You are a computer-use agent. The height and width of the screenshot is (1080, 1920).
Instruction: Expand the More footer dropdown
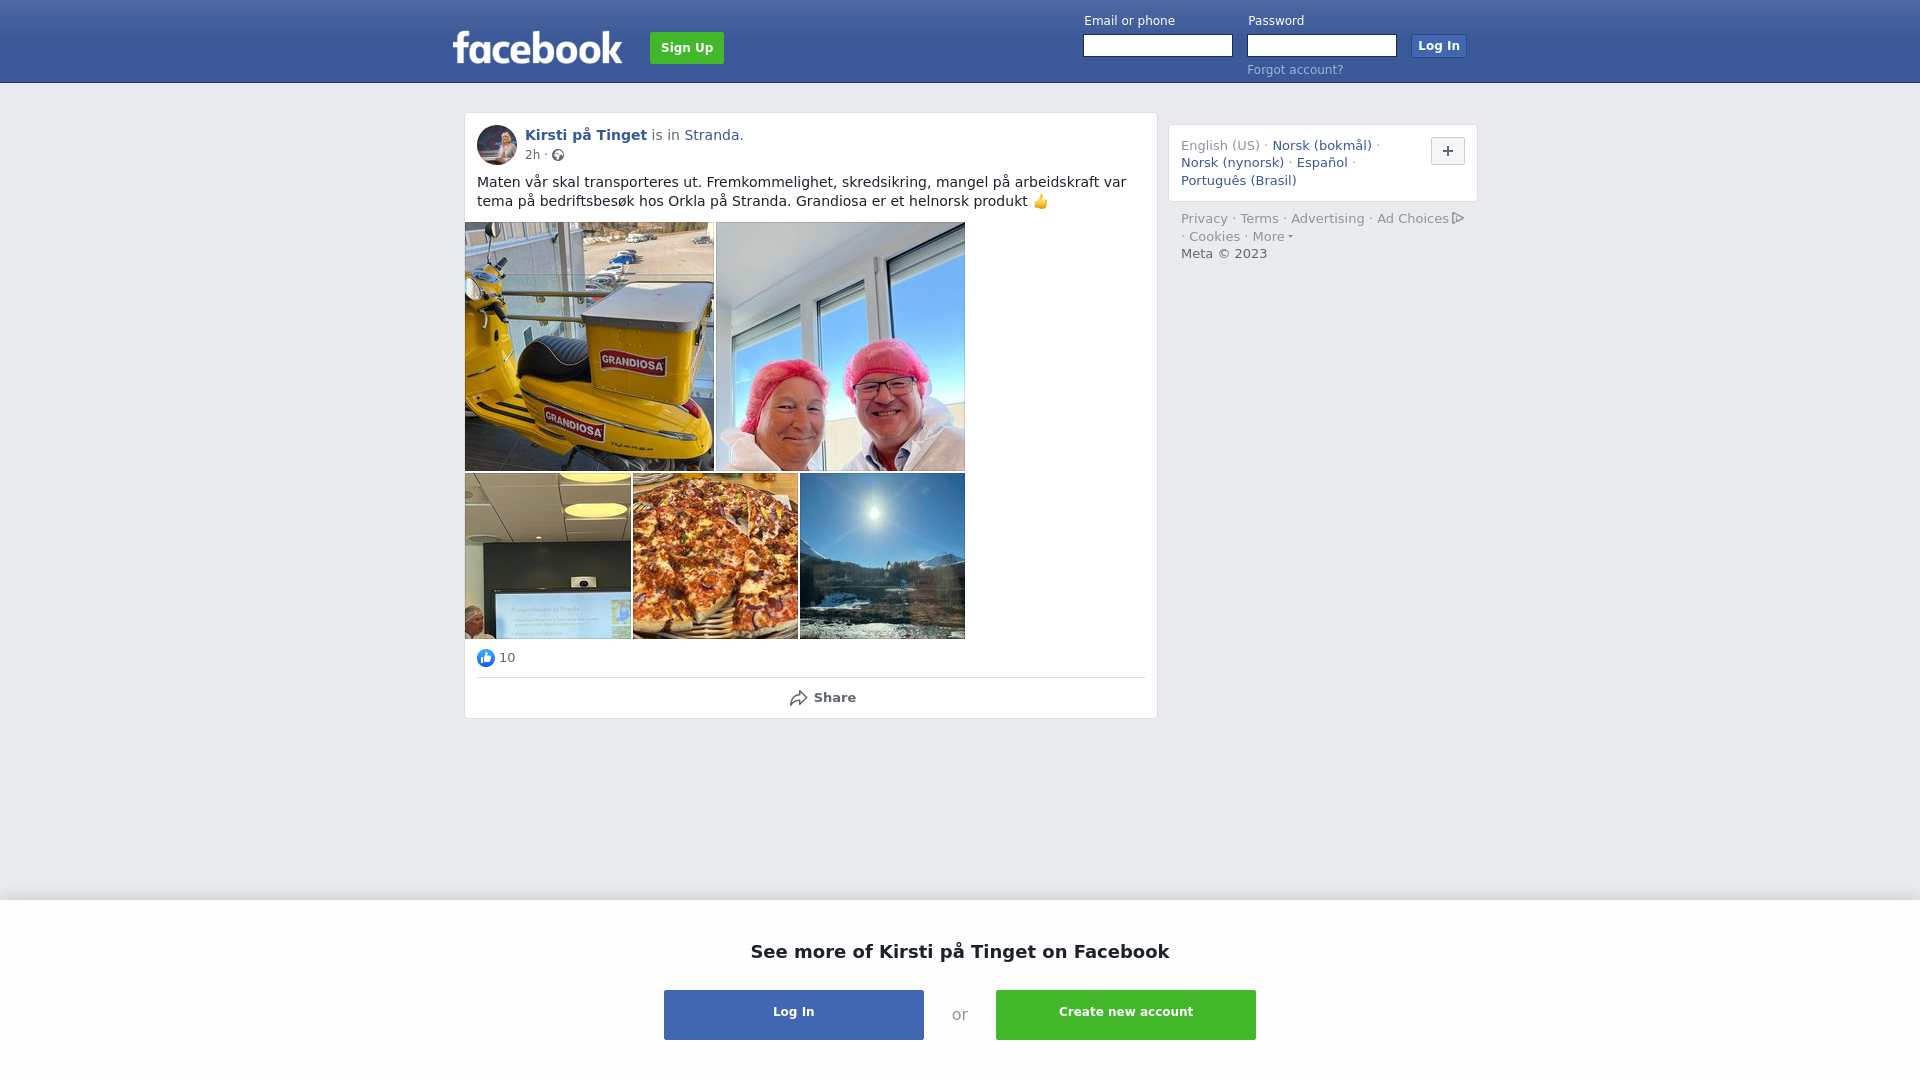tap(1272, 237)
